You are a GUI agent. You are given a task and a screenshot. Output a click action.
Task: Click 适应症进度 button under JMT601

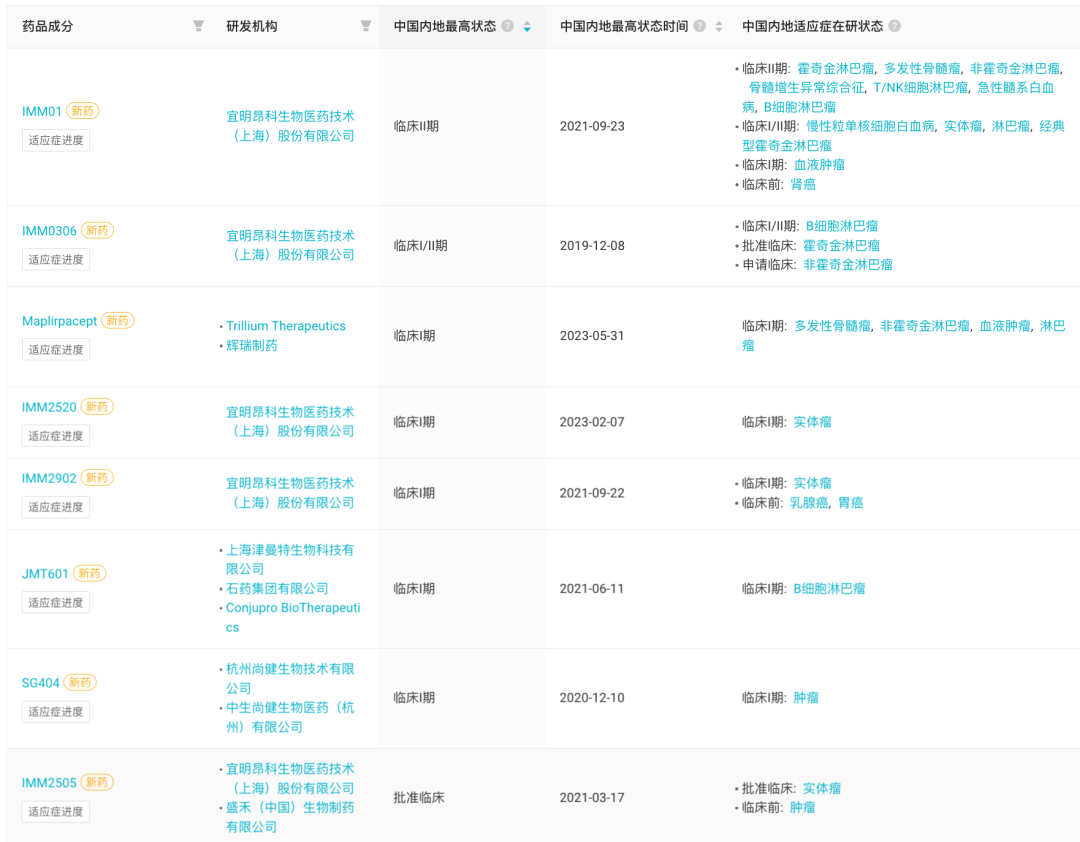[x=56, y=603]
